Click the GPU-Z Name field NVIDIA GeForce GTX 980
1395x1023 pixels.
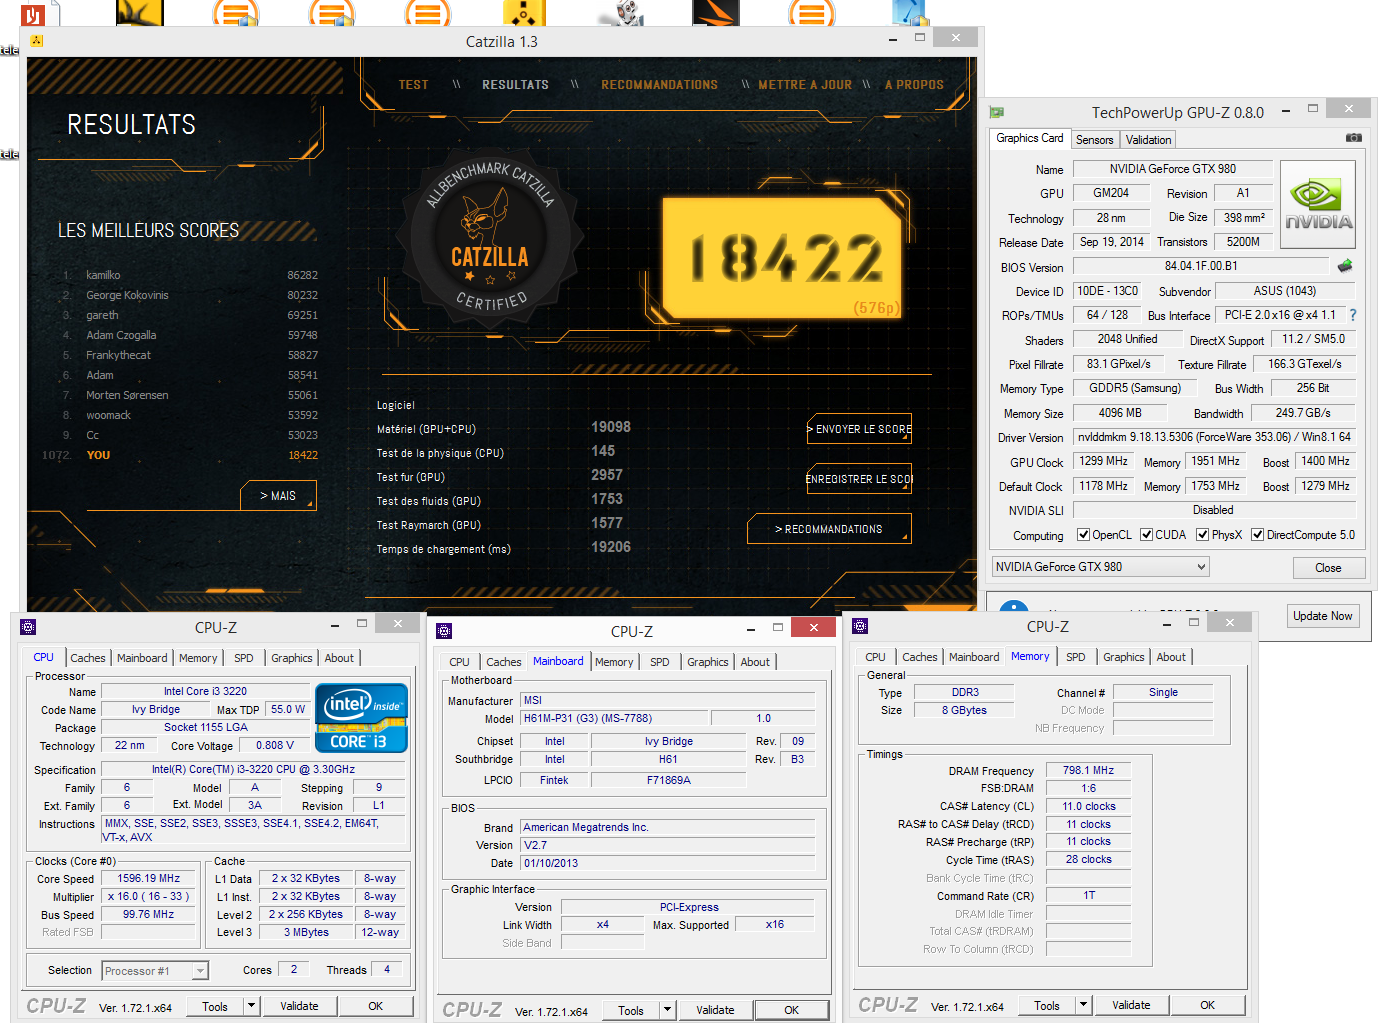pyautogui.click(x=1172, y=169)
